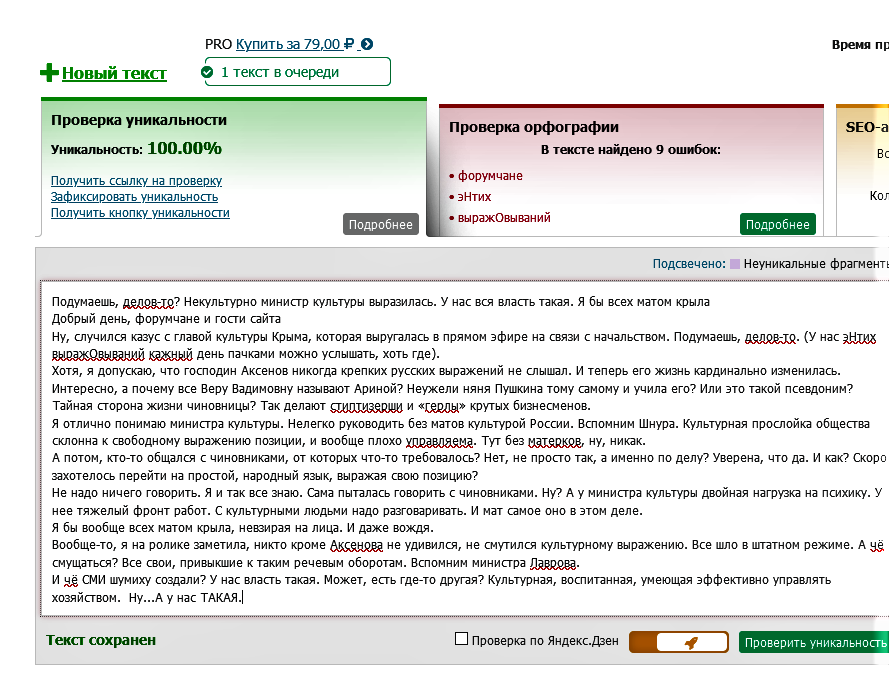This screenshot has width=889, height=684.
Task: Click Зафиксировать уникальность link
Action: coord(134,197)
